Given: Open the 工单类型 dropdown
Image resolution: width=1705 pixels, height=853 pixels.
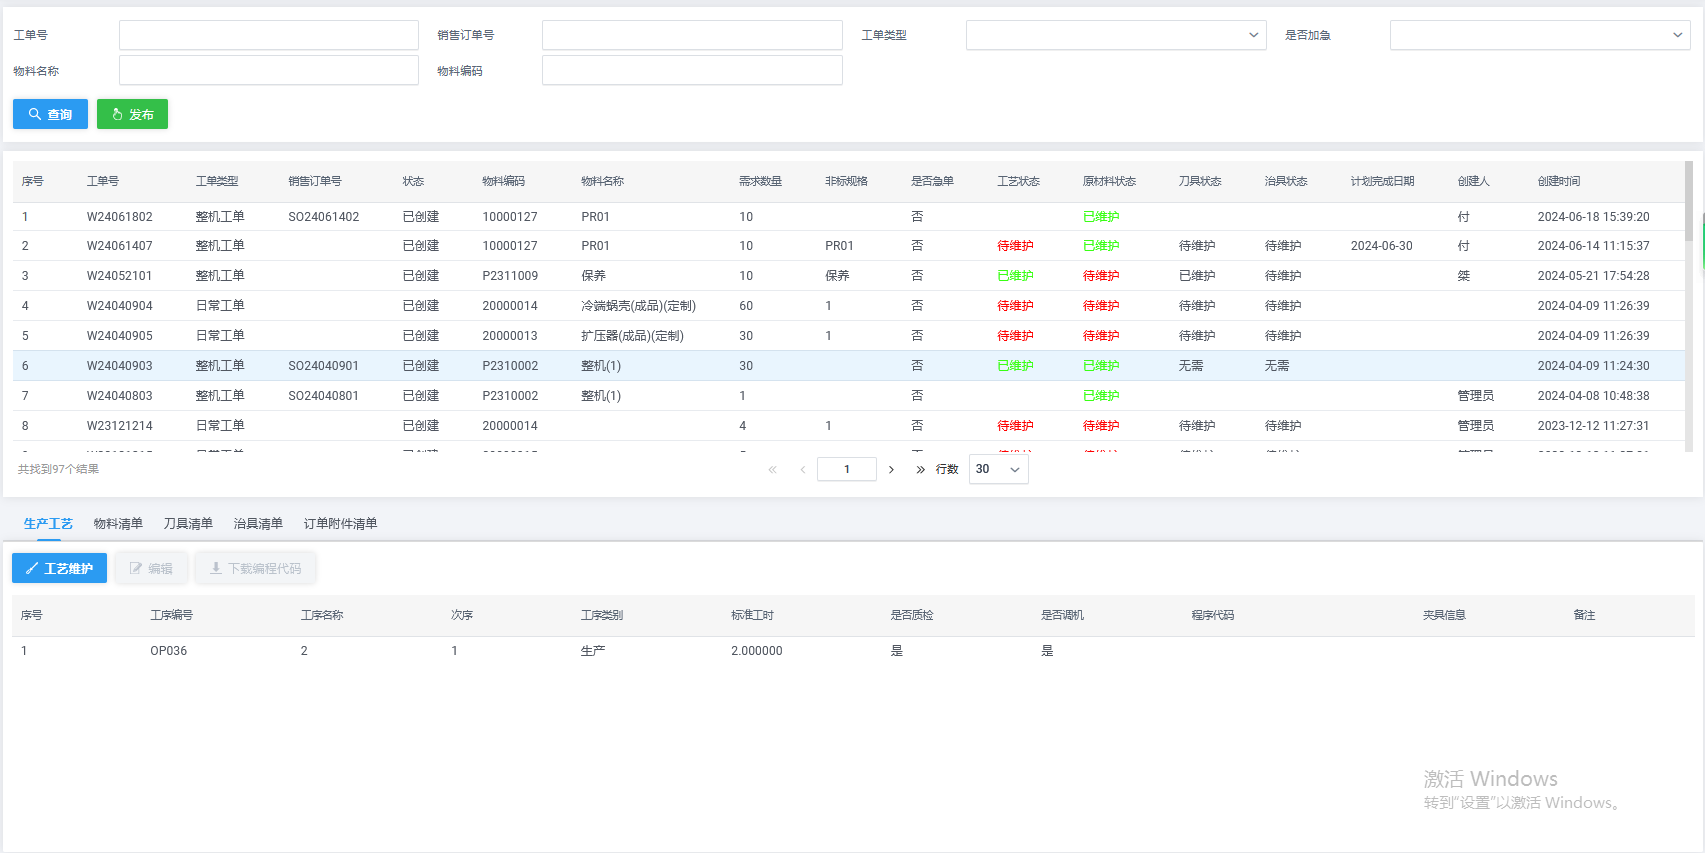Looking at the screenshot, I should 1116,35.
